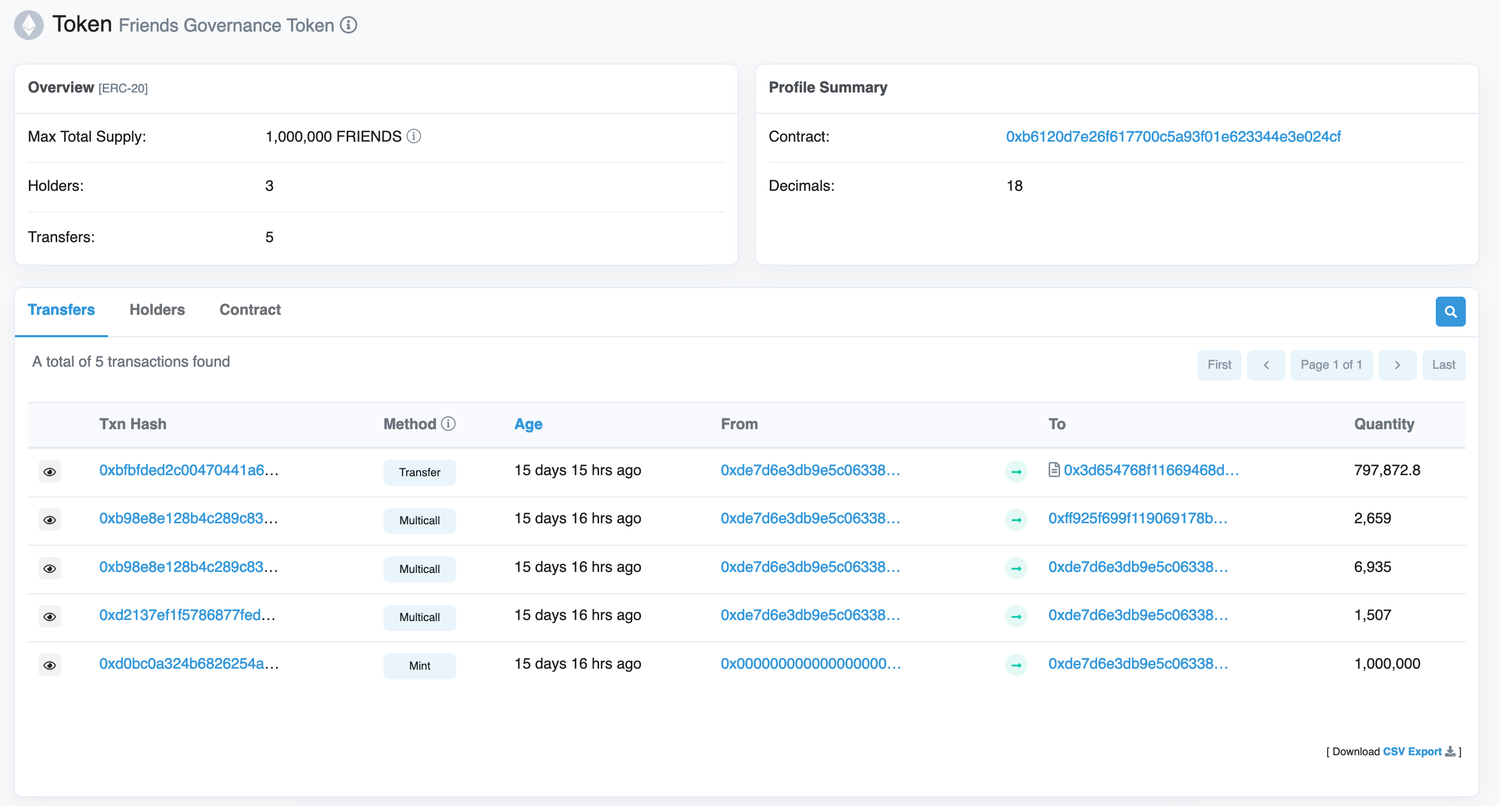Open transaction 0xbfbfded2c00470441a6
The height and width of the screenshot is (806, 1500).
[x=189, y=470]
